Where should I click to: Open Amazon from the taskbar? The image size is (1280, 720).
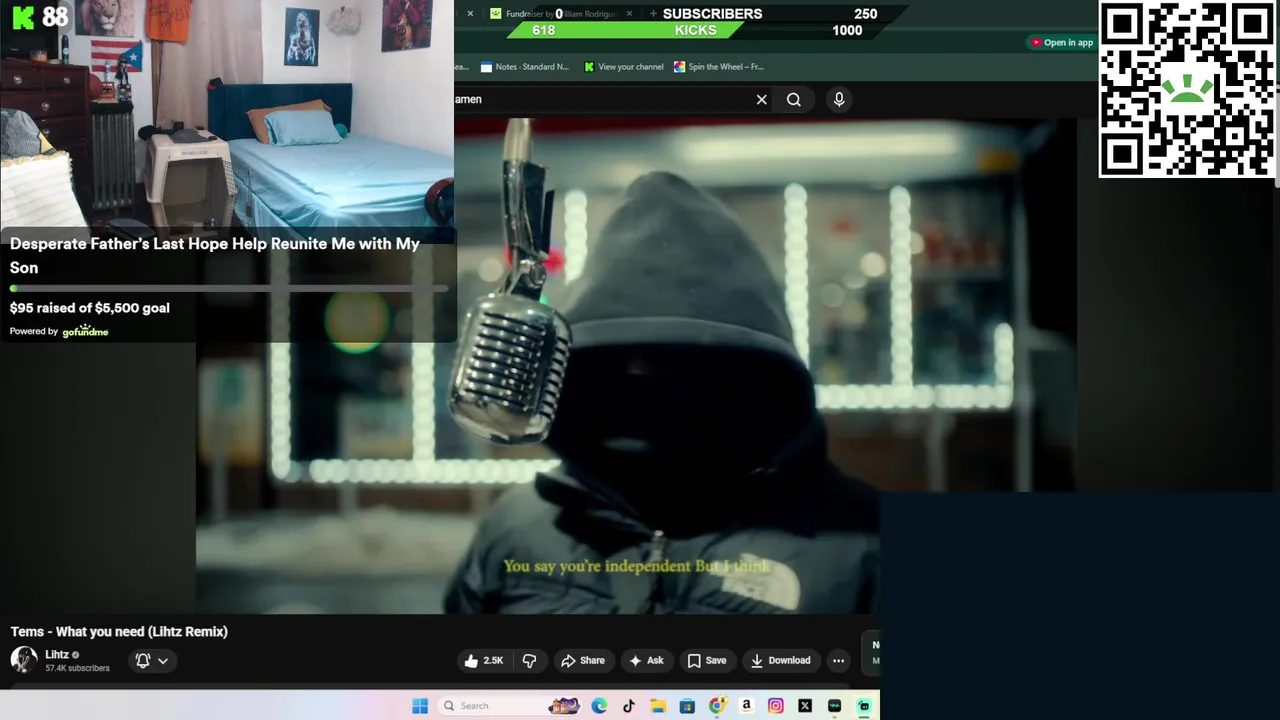[x=746, y=706]
